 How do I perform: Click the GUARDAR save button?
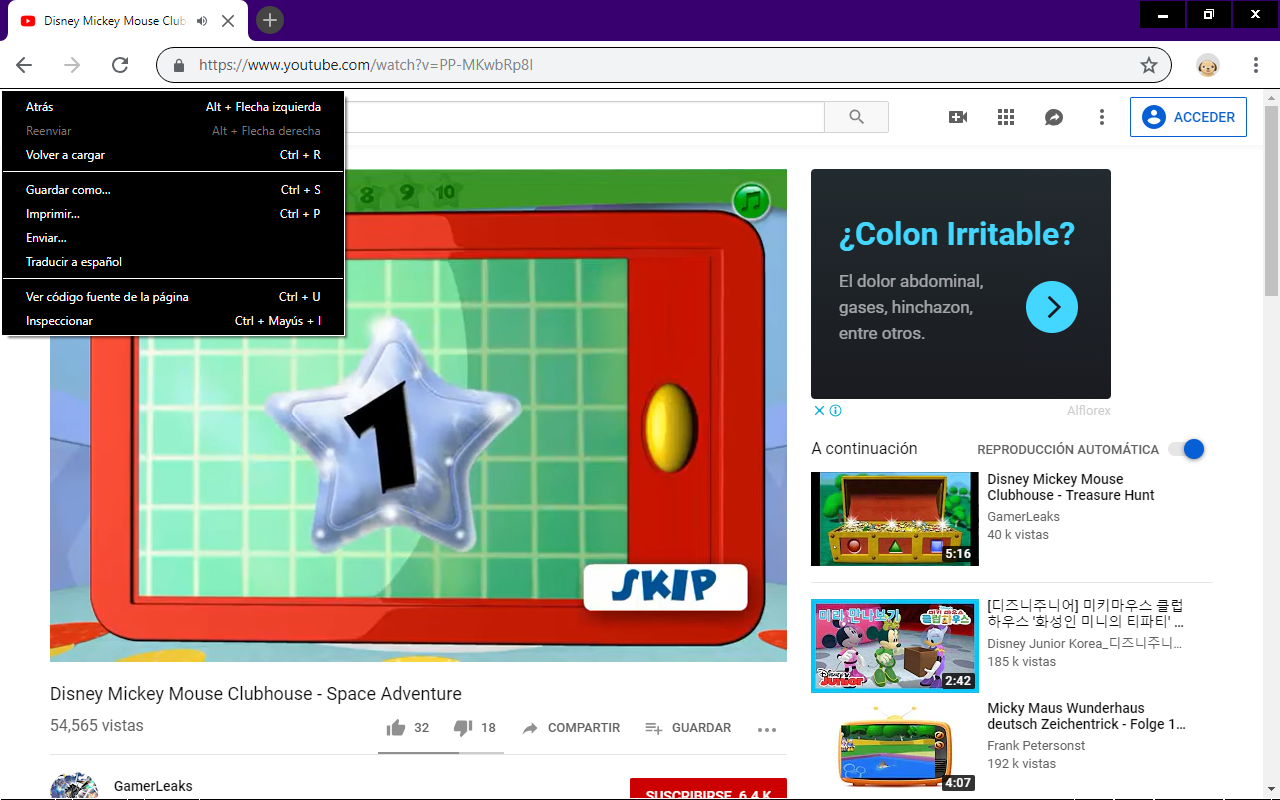(x=688, y=728)
